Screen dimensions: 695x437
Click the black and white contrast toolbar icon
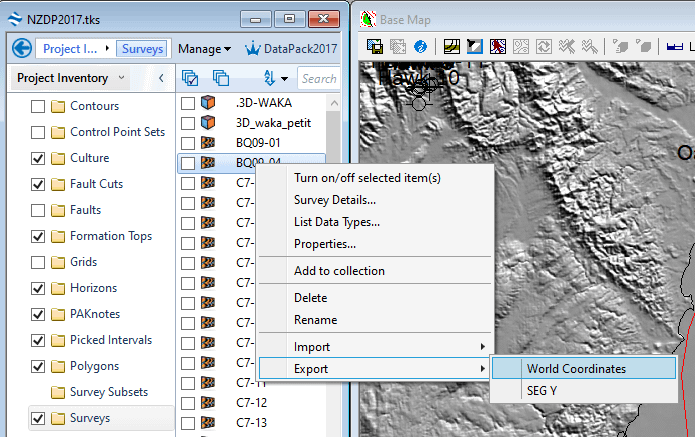474,46
